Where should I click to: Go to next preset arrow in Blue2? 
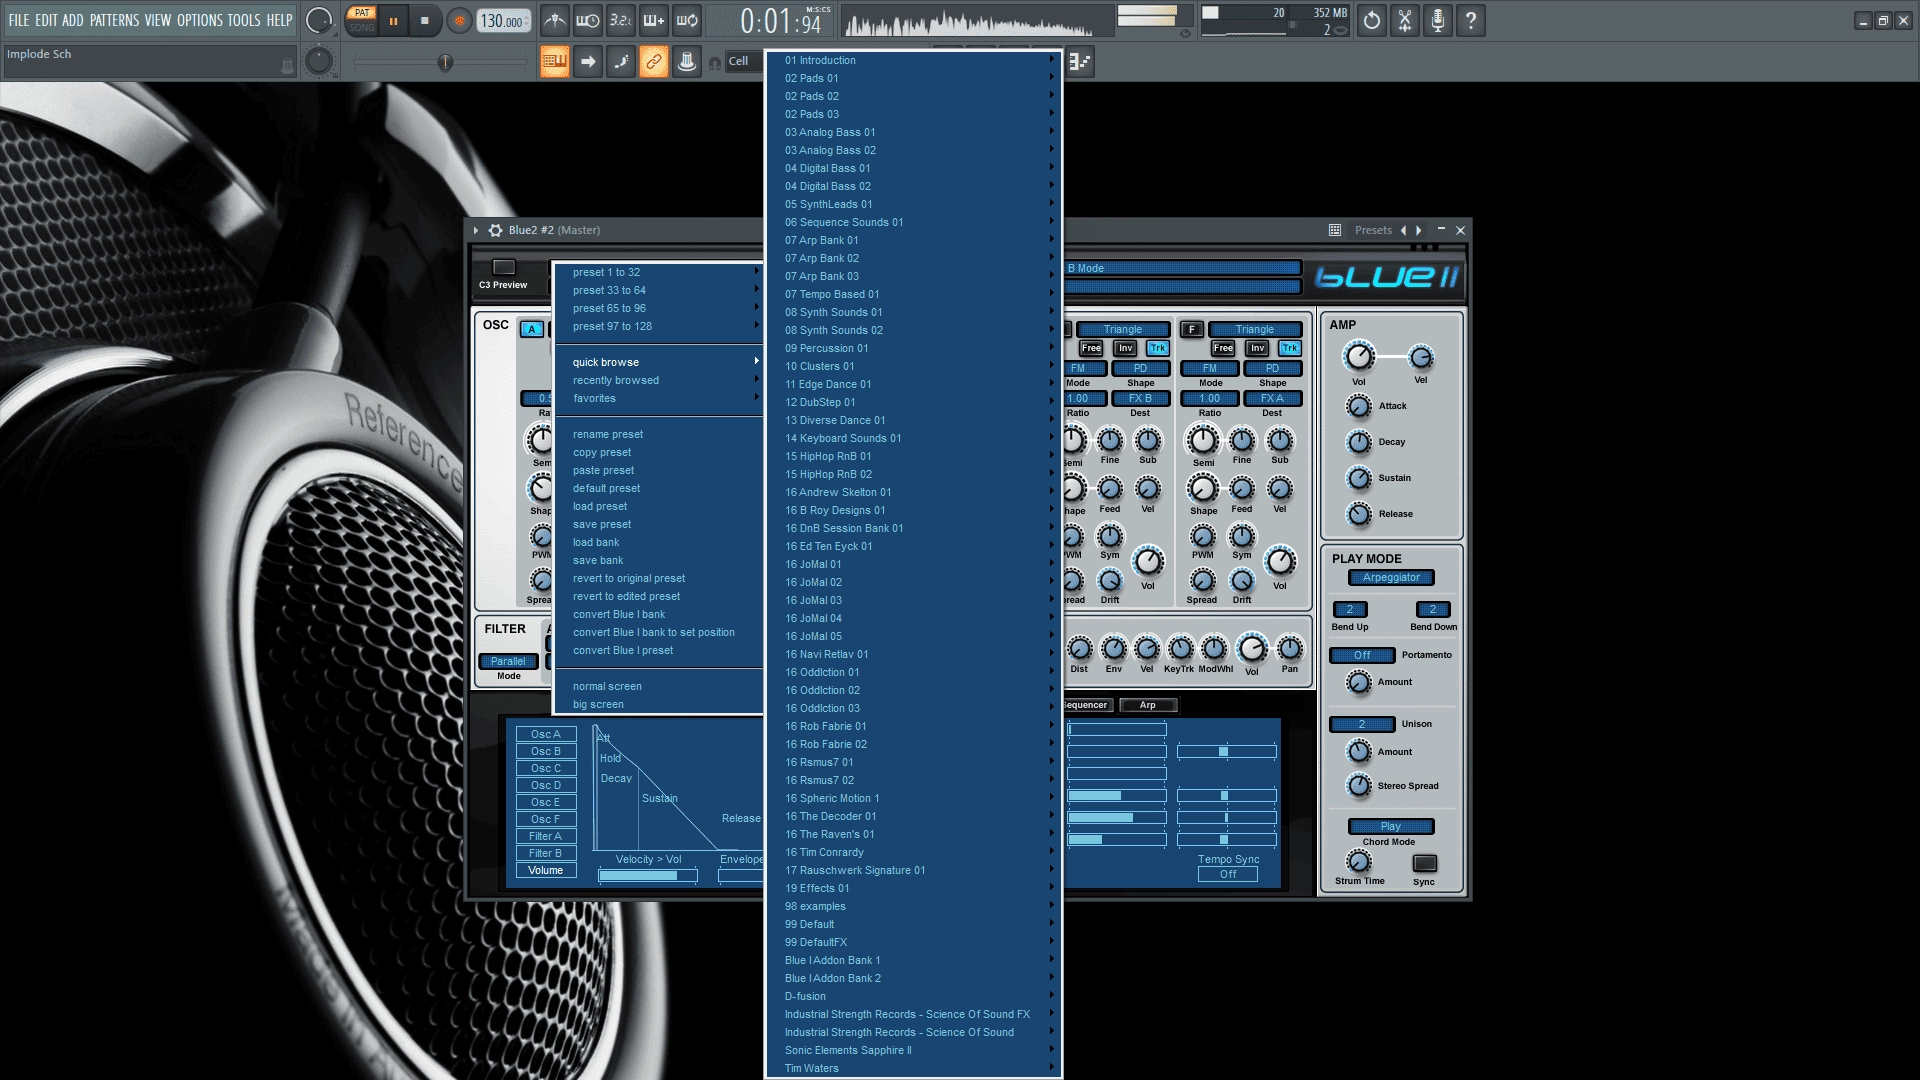pyautogui.click(x=1418, y=230)
